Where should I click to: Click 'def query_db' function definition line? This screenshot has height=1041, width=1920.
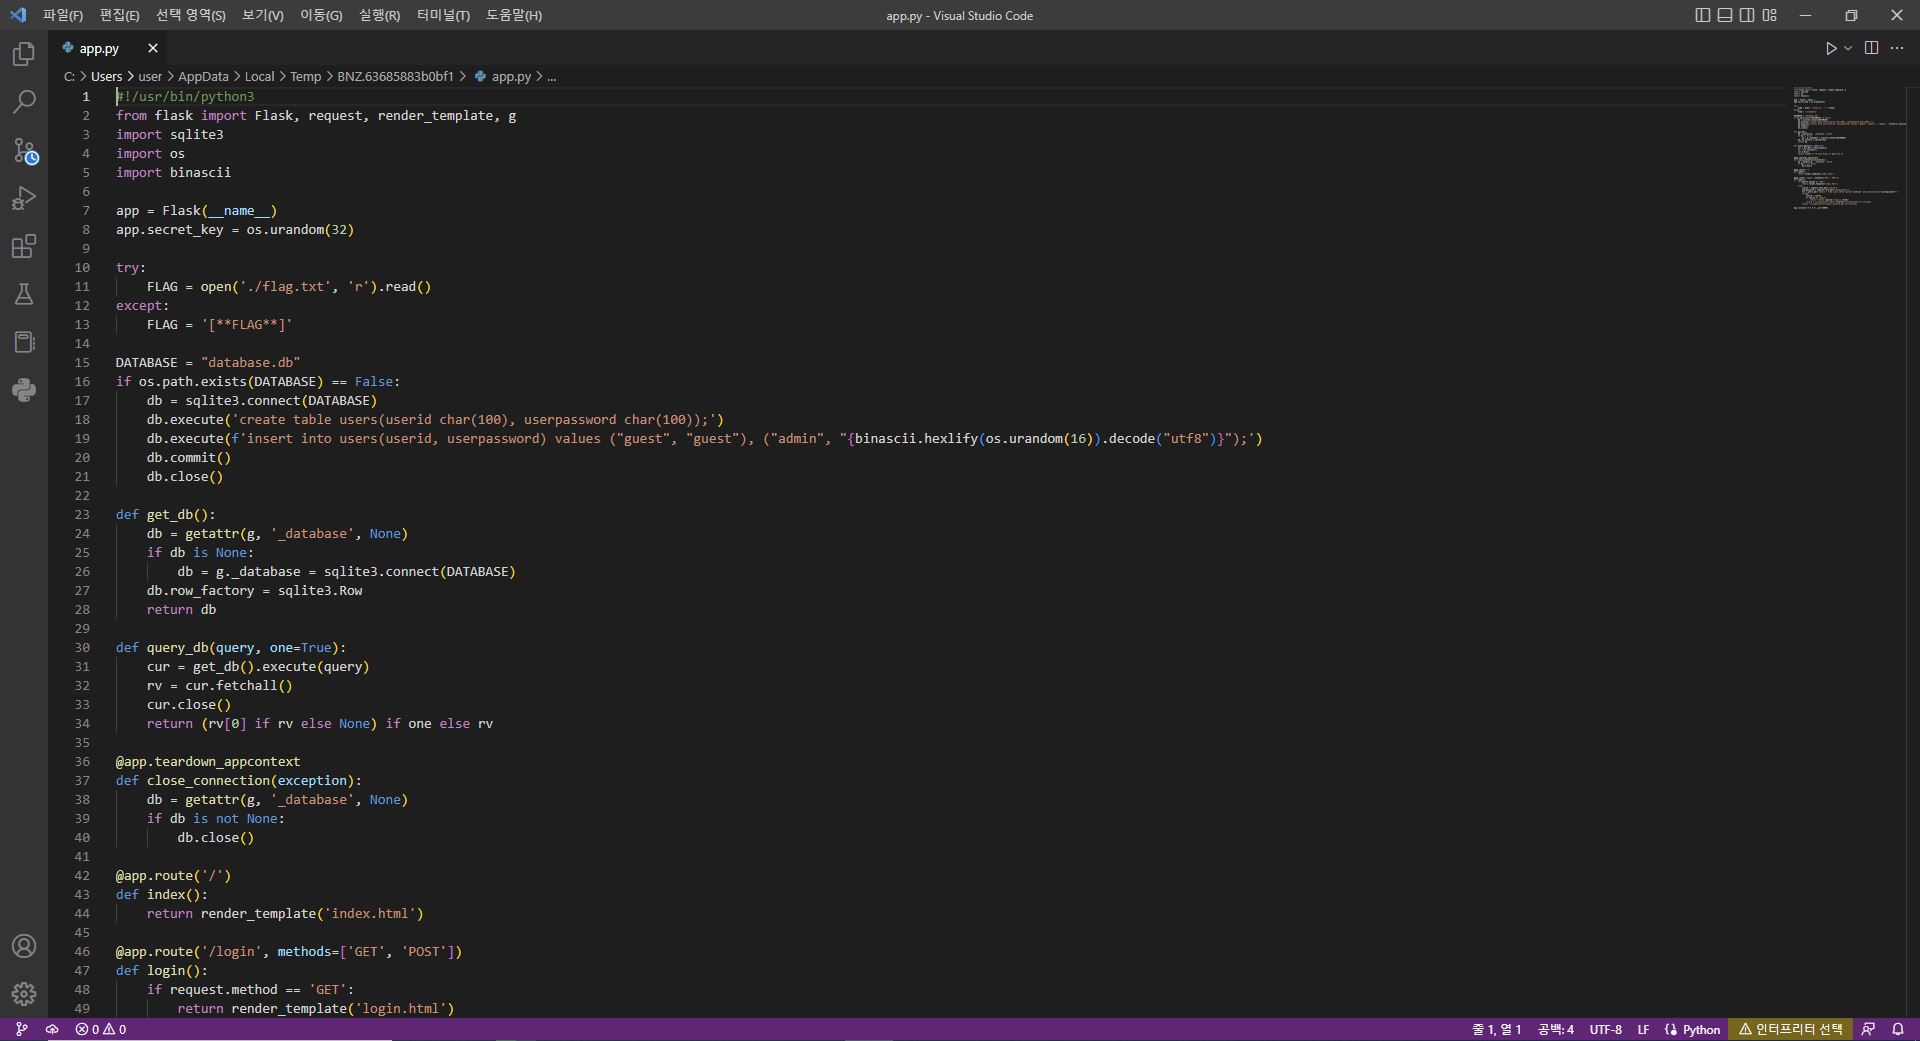[x=231, y=647]
